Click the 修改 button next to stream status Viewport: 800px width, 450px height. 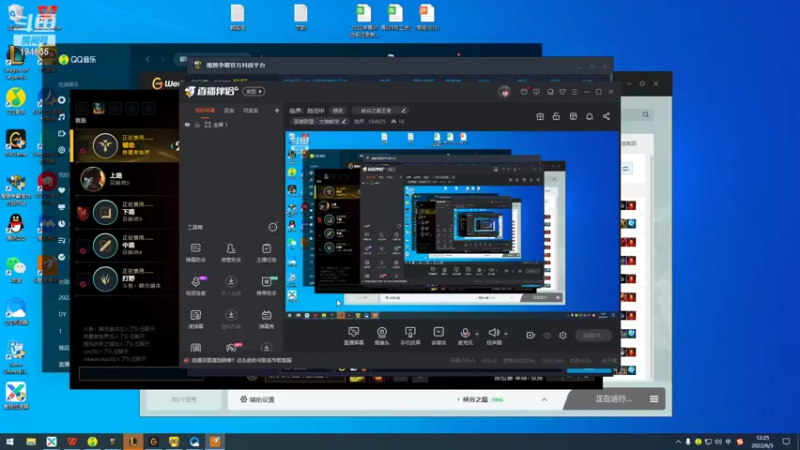tap(338, 110)
